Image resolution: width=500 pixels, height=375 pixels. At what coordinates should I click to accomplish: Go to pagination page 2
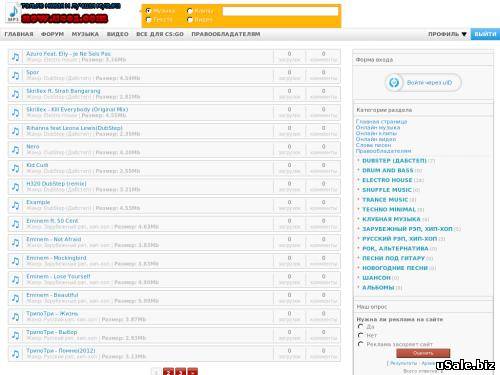click(168, 371)
